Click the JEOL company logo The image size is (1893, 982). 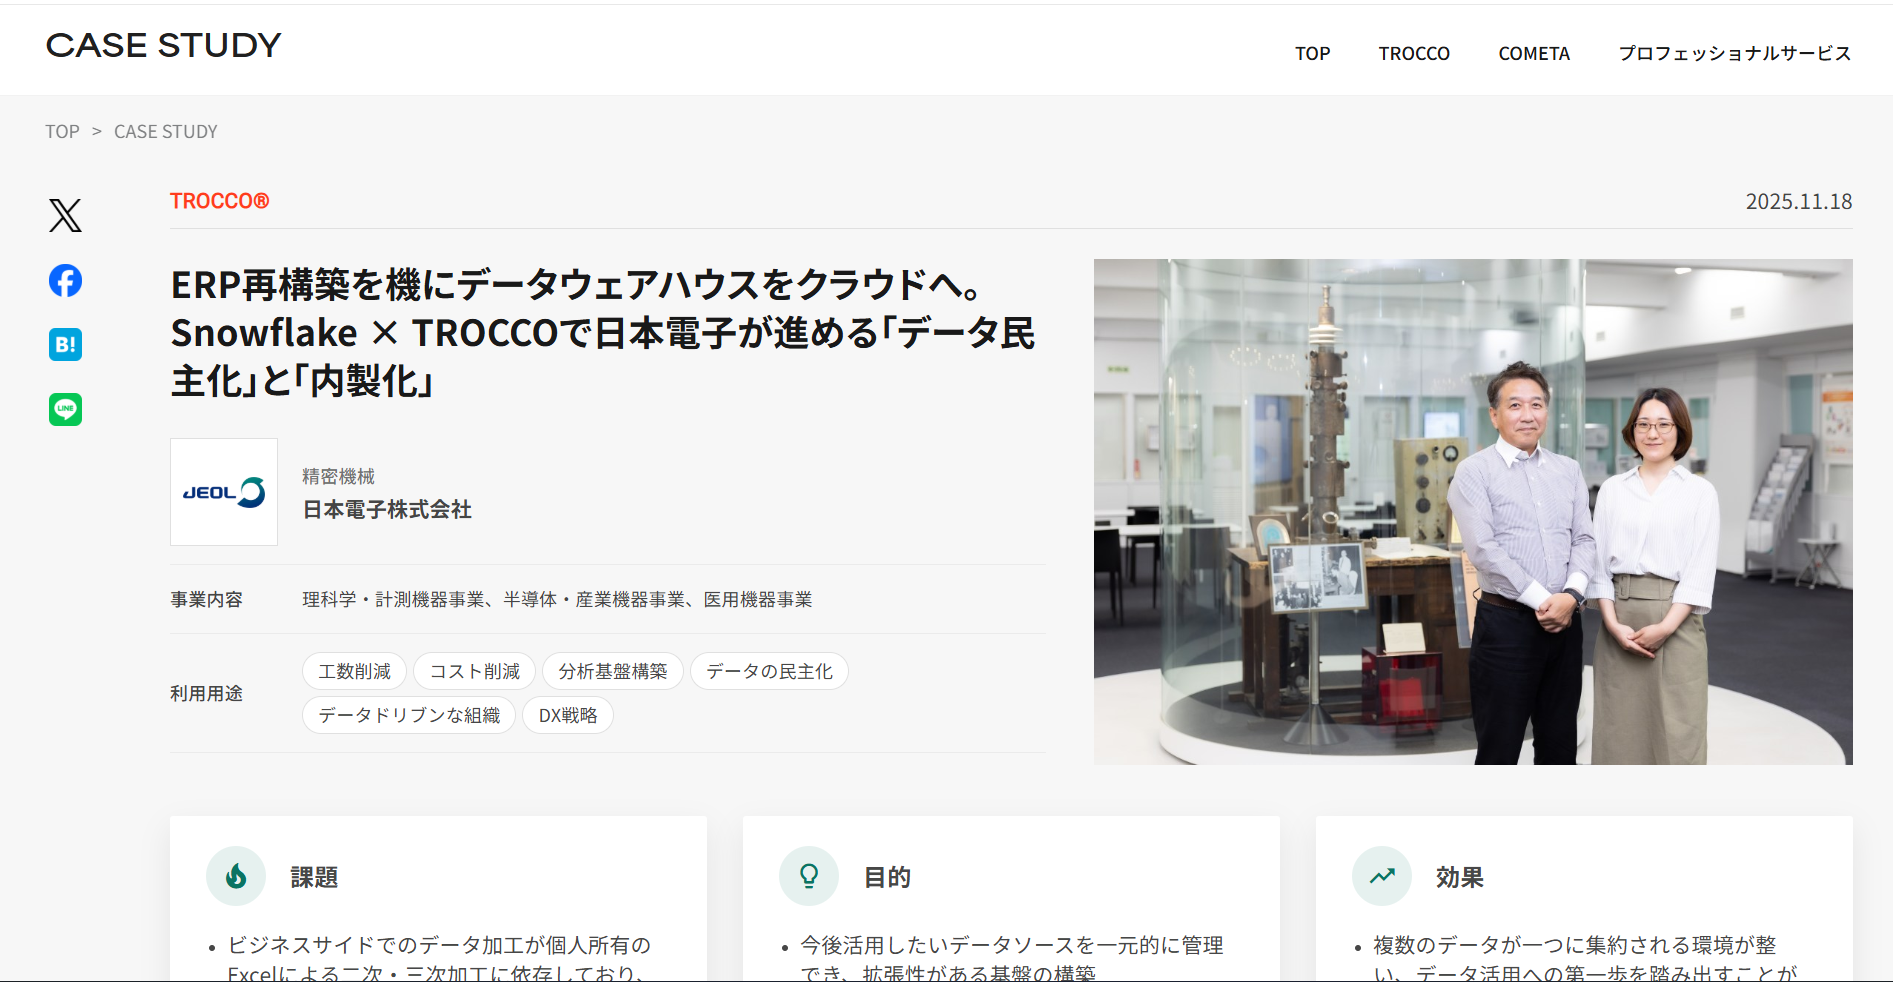click(224, 492)
